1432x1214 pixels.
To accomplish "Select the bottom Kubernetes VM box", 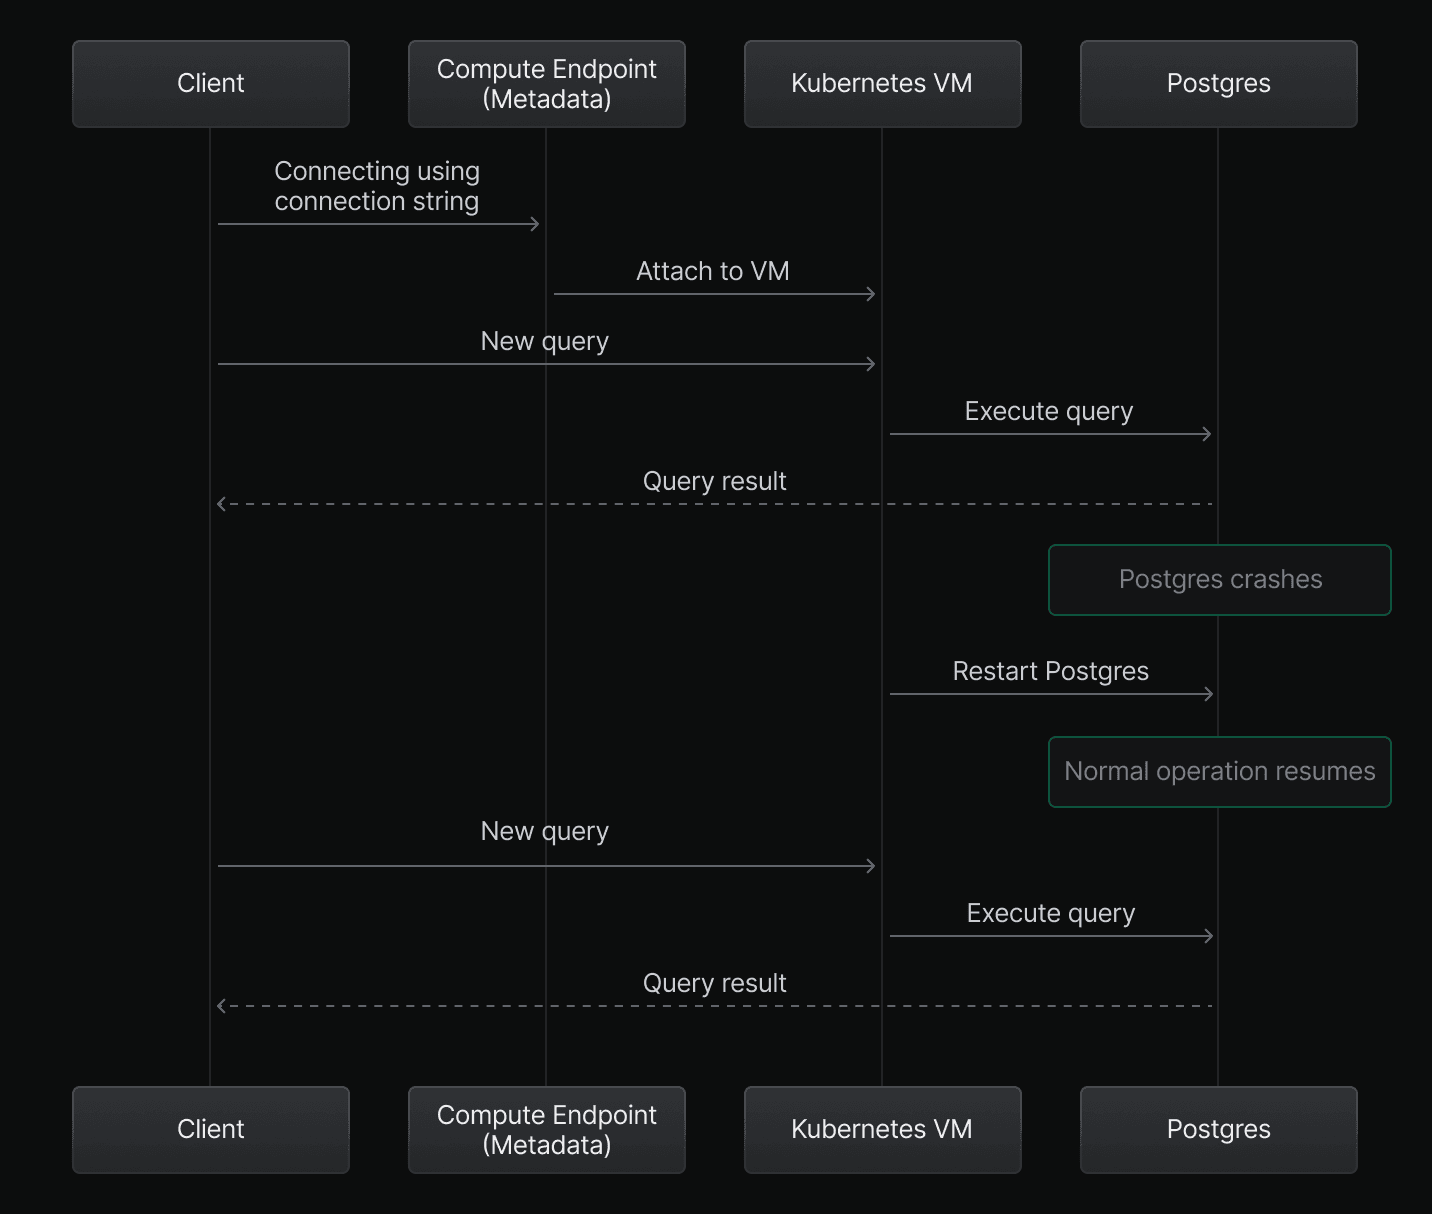I will point(882,1130).
